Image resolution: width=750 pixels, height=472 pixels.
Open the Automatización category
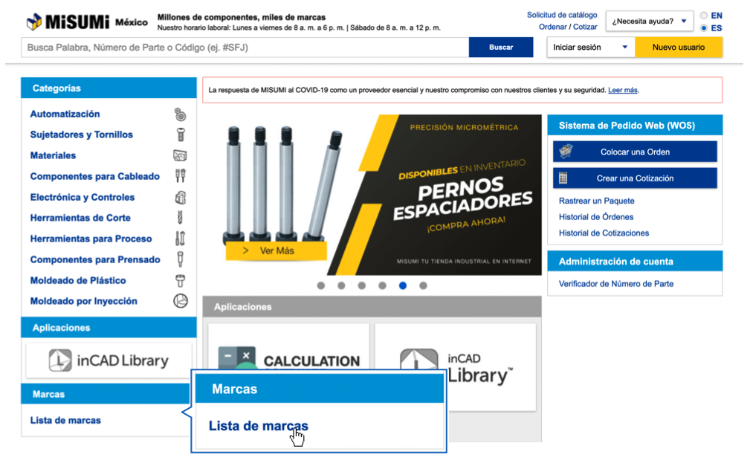tap(65, 114)
